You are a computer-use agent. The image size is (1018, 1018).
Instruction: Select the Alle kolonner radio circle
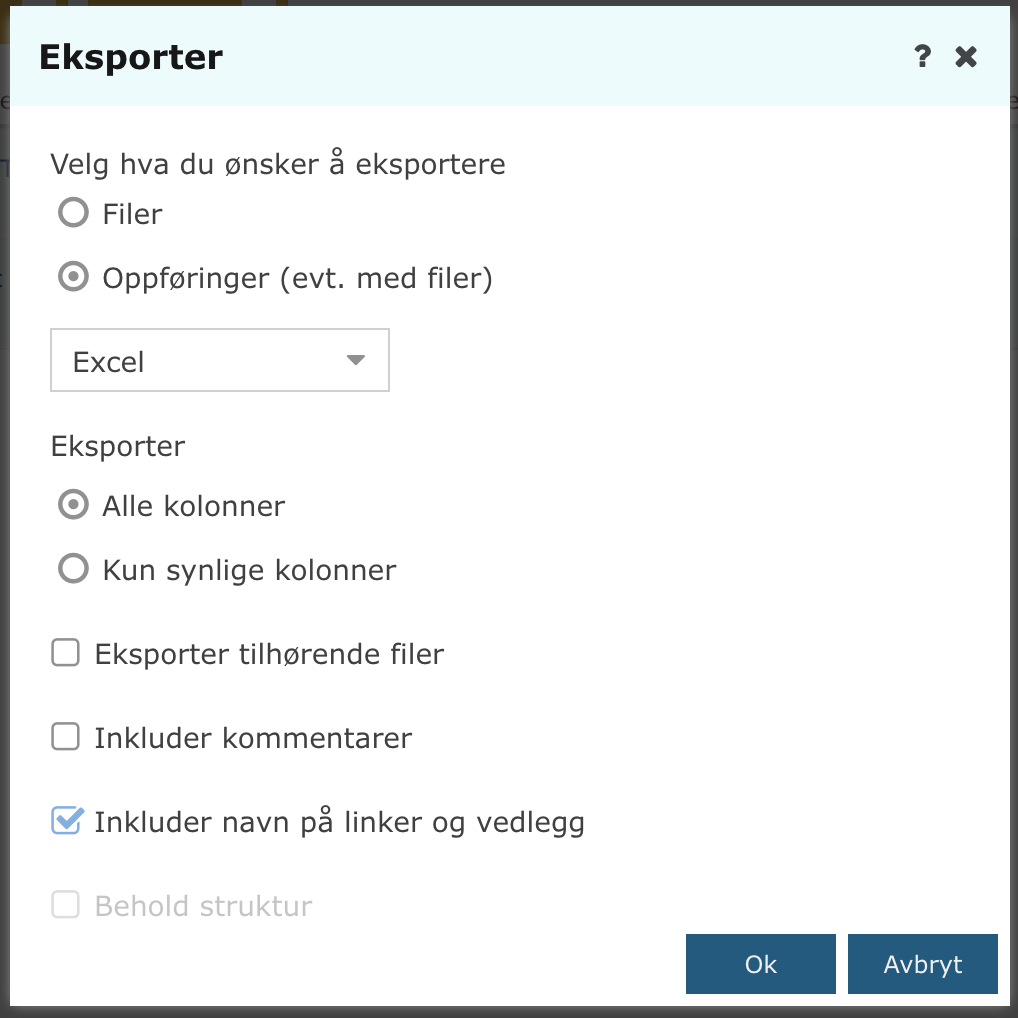pos(73,504)
